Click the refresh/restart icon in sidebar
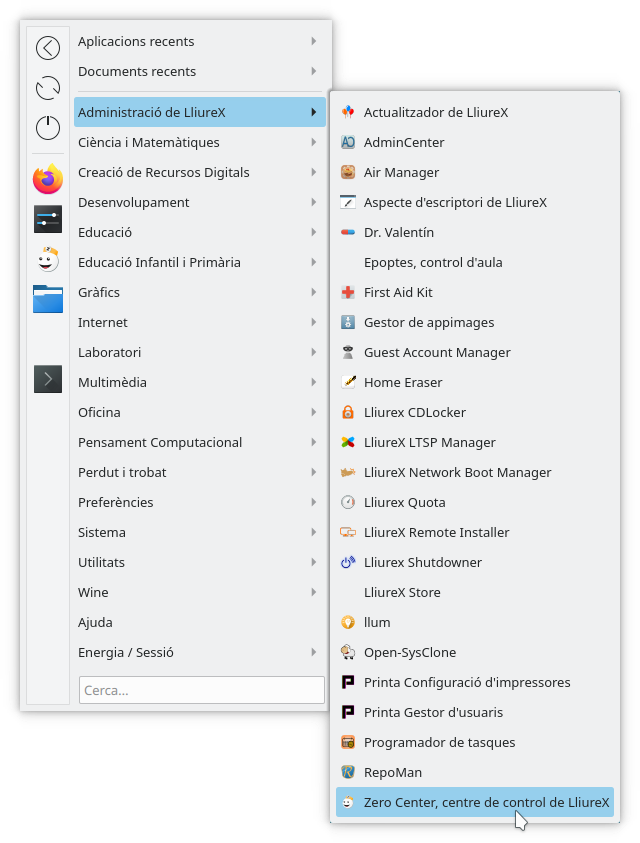Screen dimensions: 640x843 coord(48,88)
